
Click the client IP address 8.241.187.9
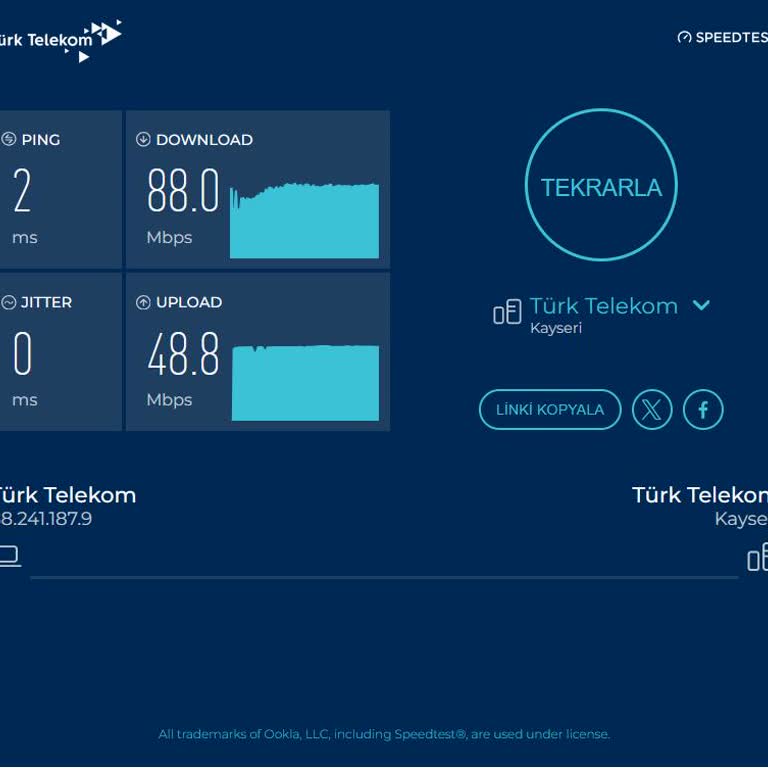pos(46,519)
